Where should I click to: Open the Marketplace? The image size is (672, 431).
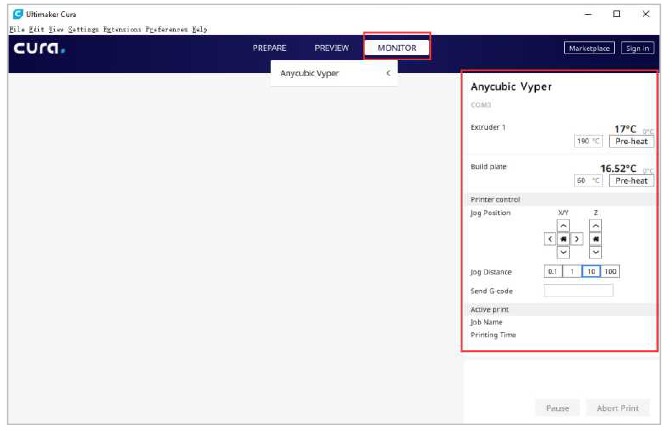(589, 48)
